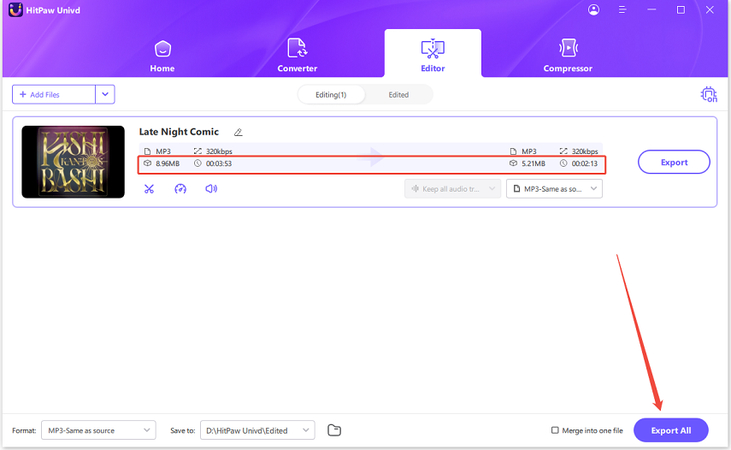The width and height of the screenshot is (731, 450).
Task: Click the Late Night Comic title
Action: click(x=179, y=132)
